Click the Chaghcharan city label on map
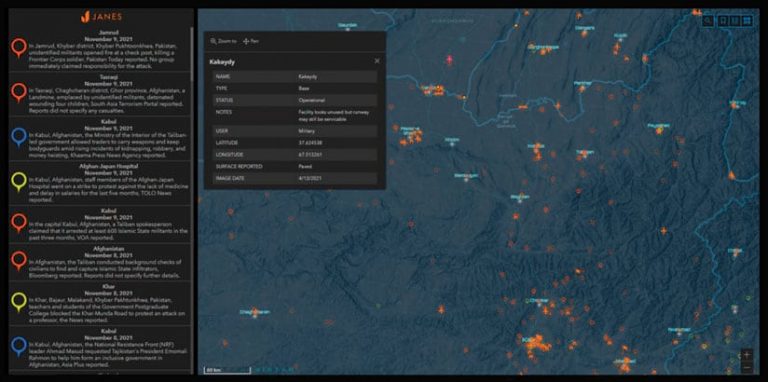 coord(255,311)
